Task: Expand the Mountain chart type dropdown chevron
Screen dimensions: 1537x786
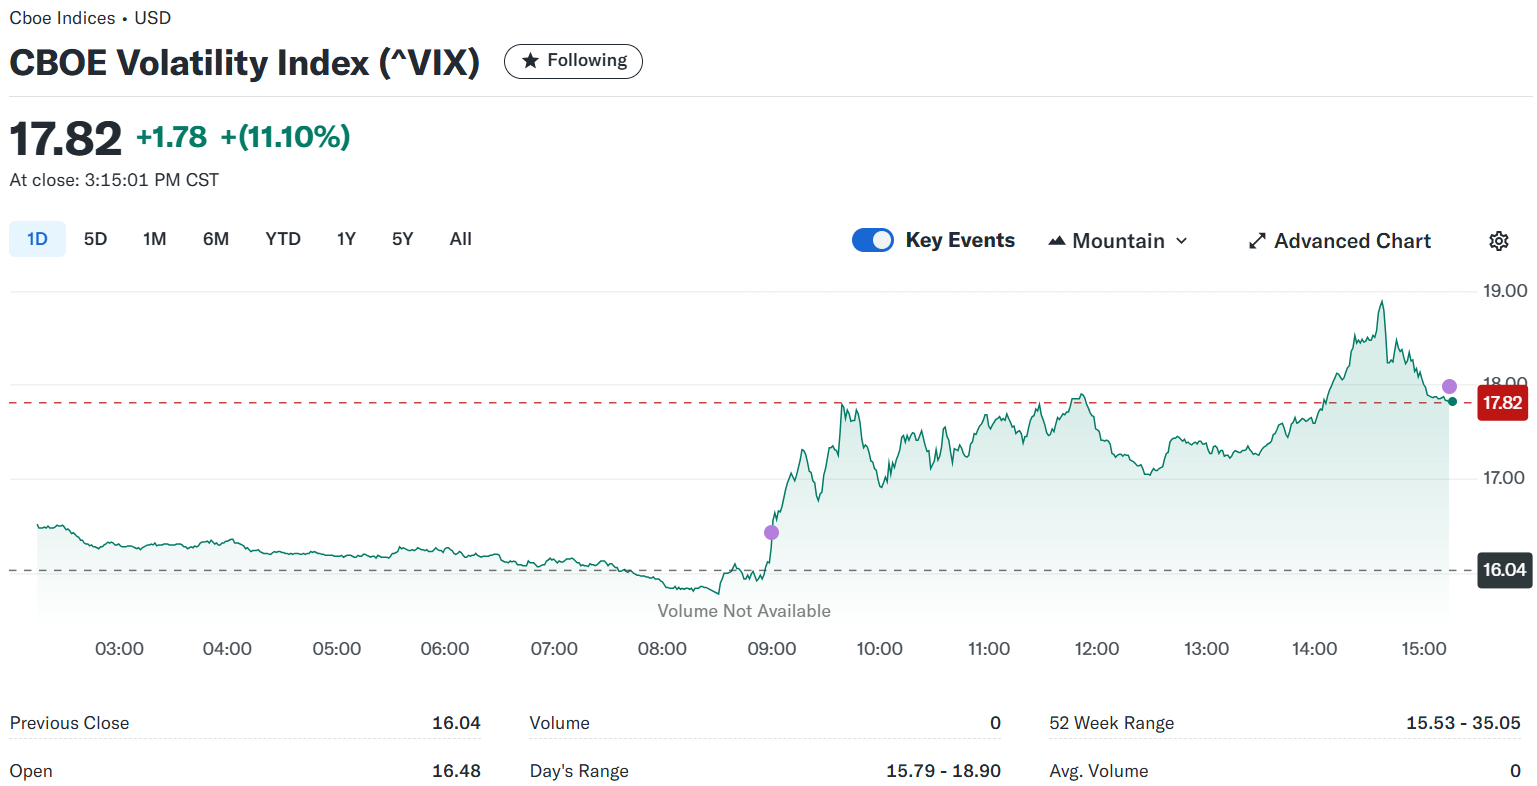Action: (1181, 241)
